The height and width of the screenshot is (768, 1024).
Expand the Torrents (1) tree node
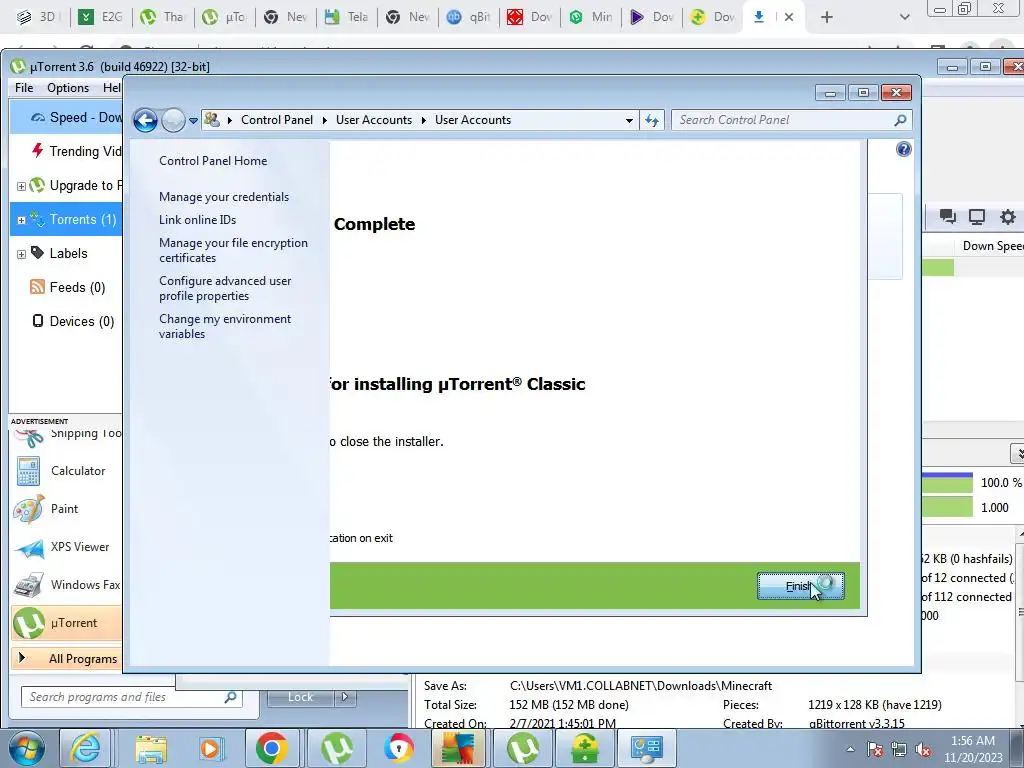[21, 220]
